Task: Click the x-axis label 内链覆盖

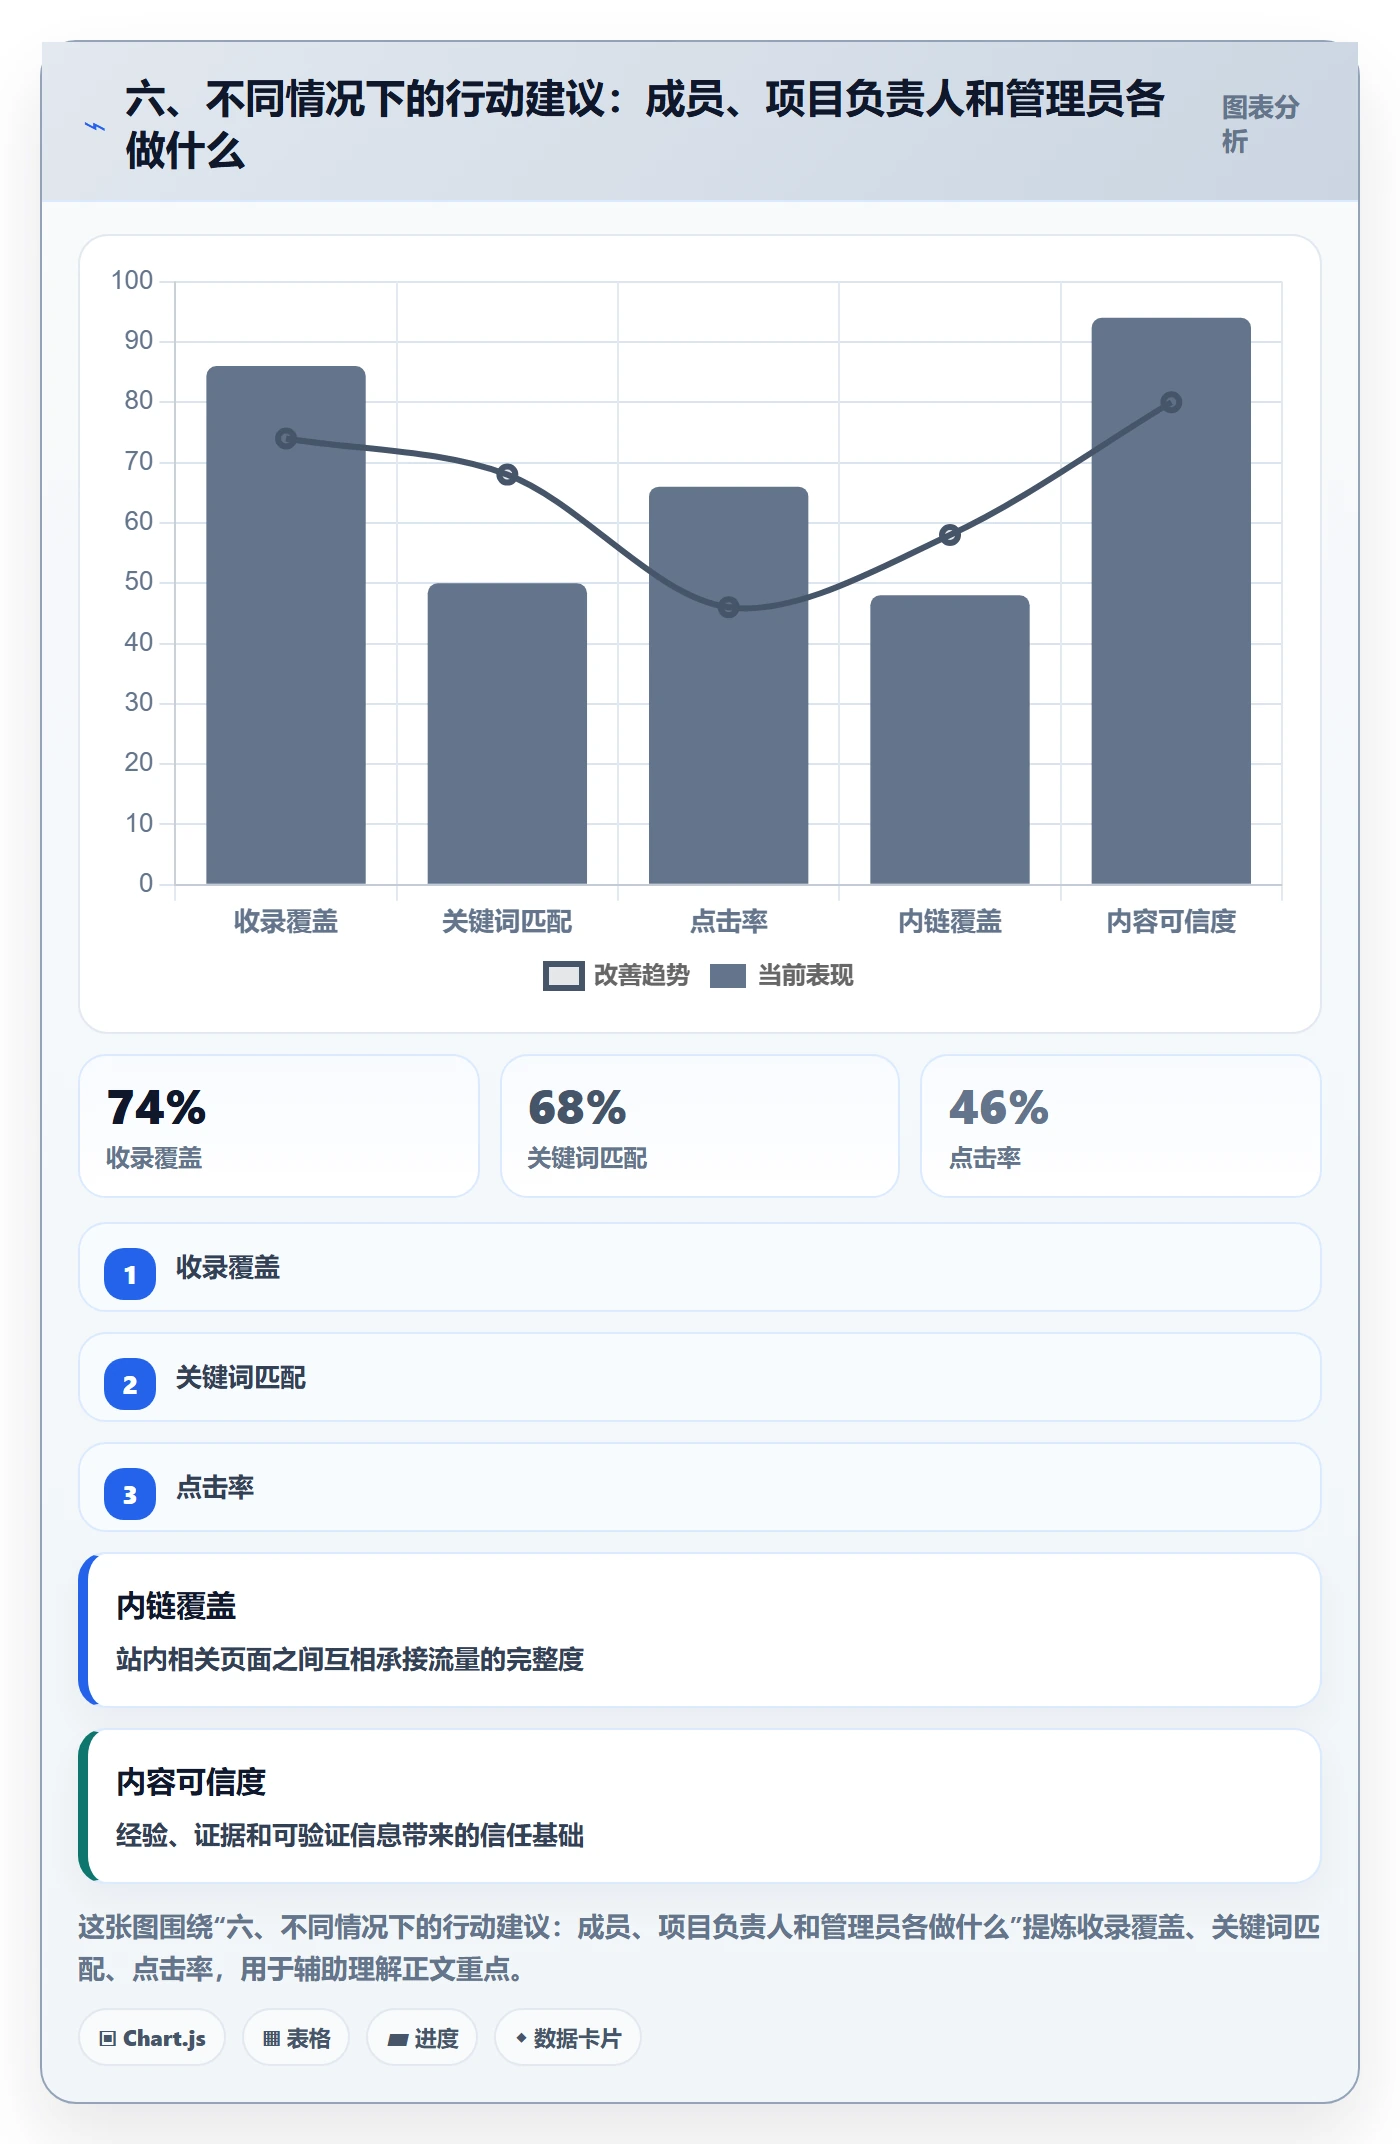Action: 950,921
